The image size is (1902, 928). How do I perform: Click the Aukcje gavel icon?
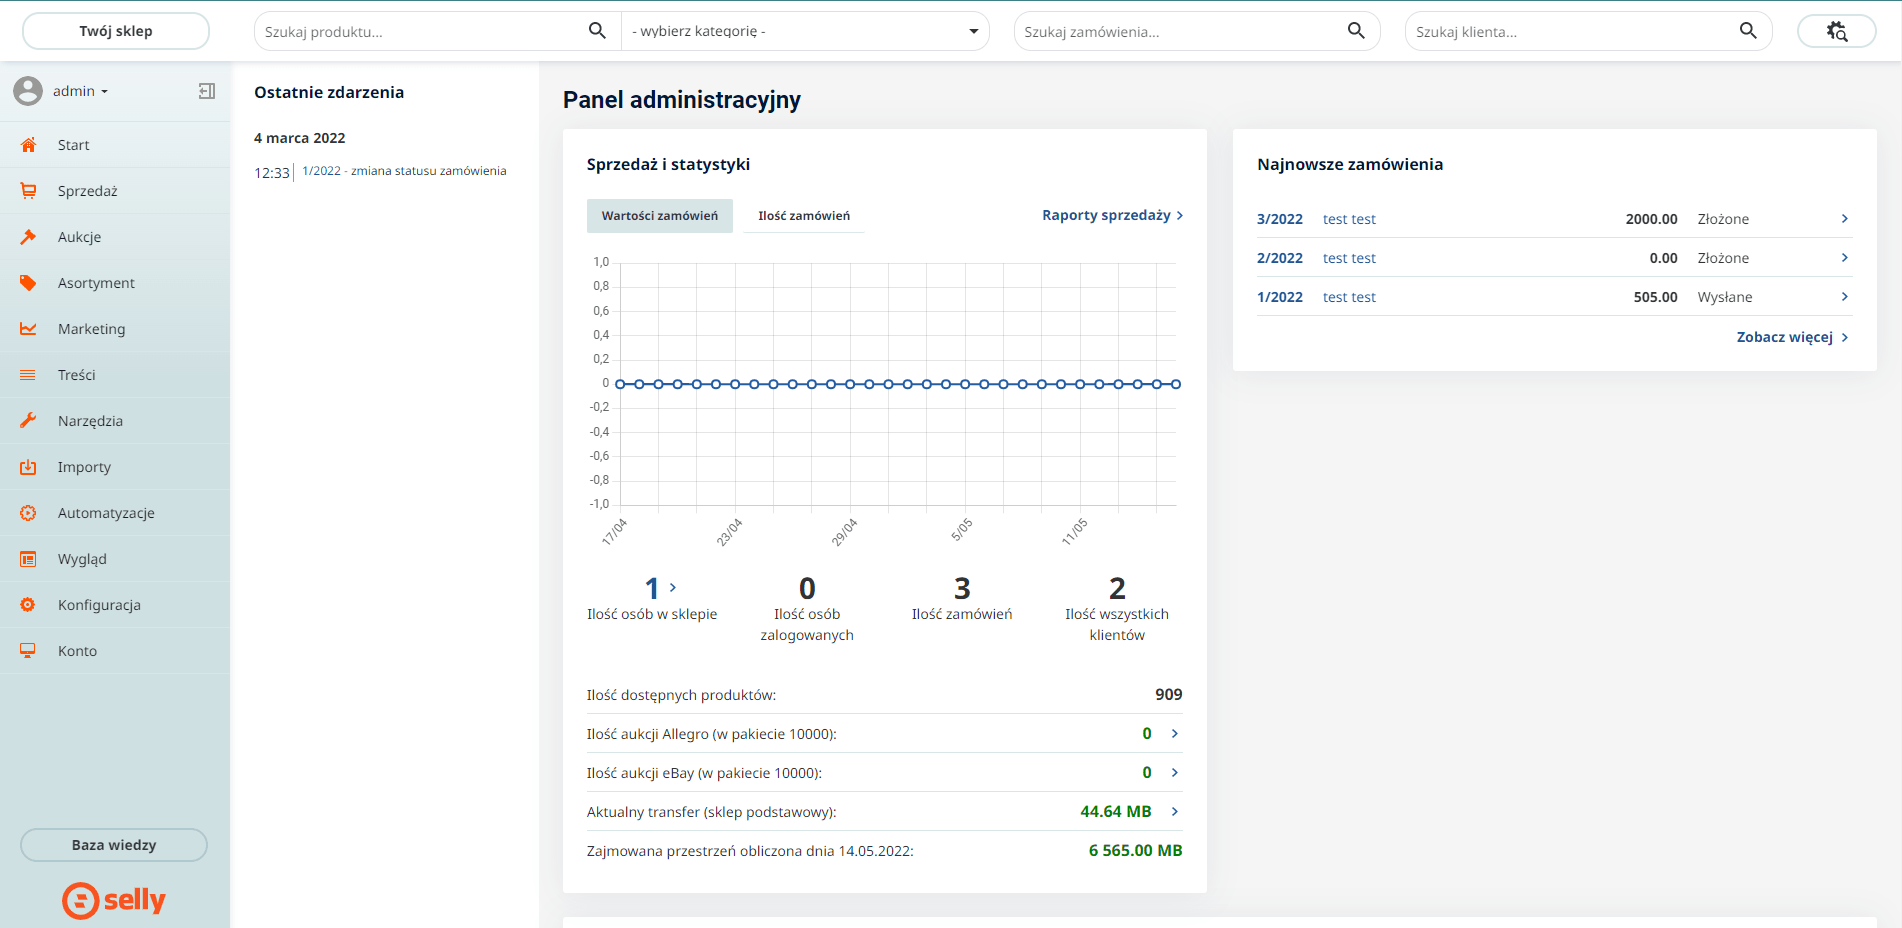pyautogui.click(x=28, y=237)
